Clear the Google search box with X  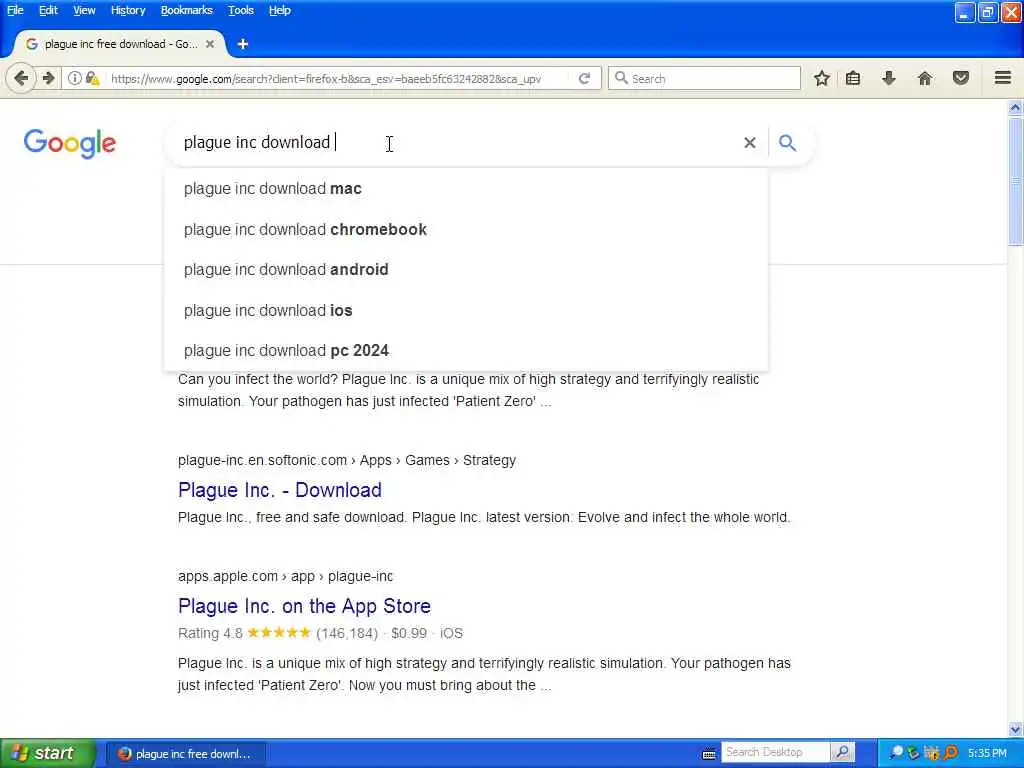click(750, 142)
